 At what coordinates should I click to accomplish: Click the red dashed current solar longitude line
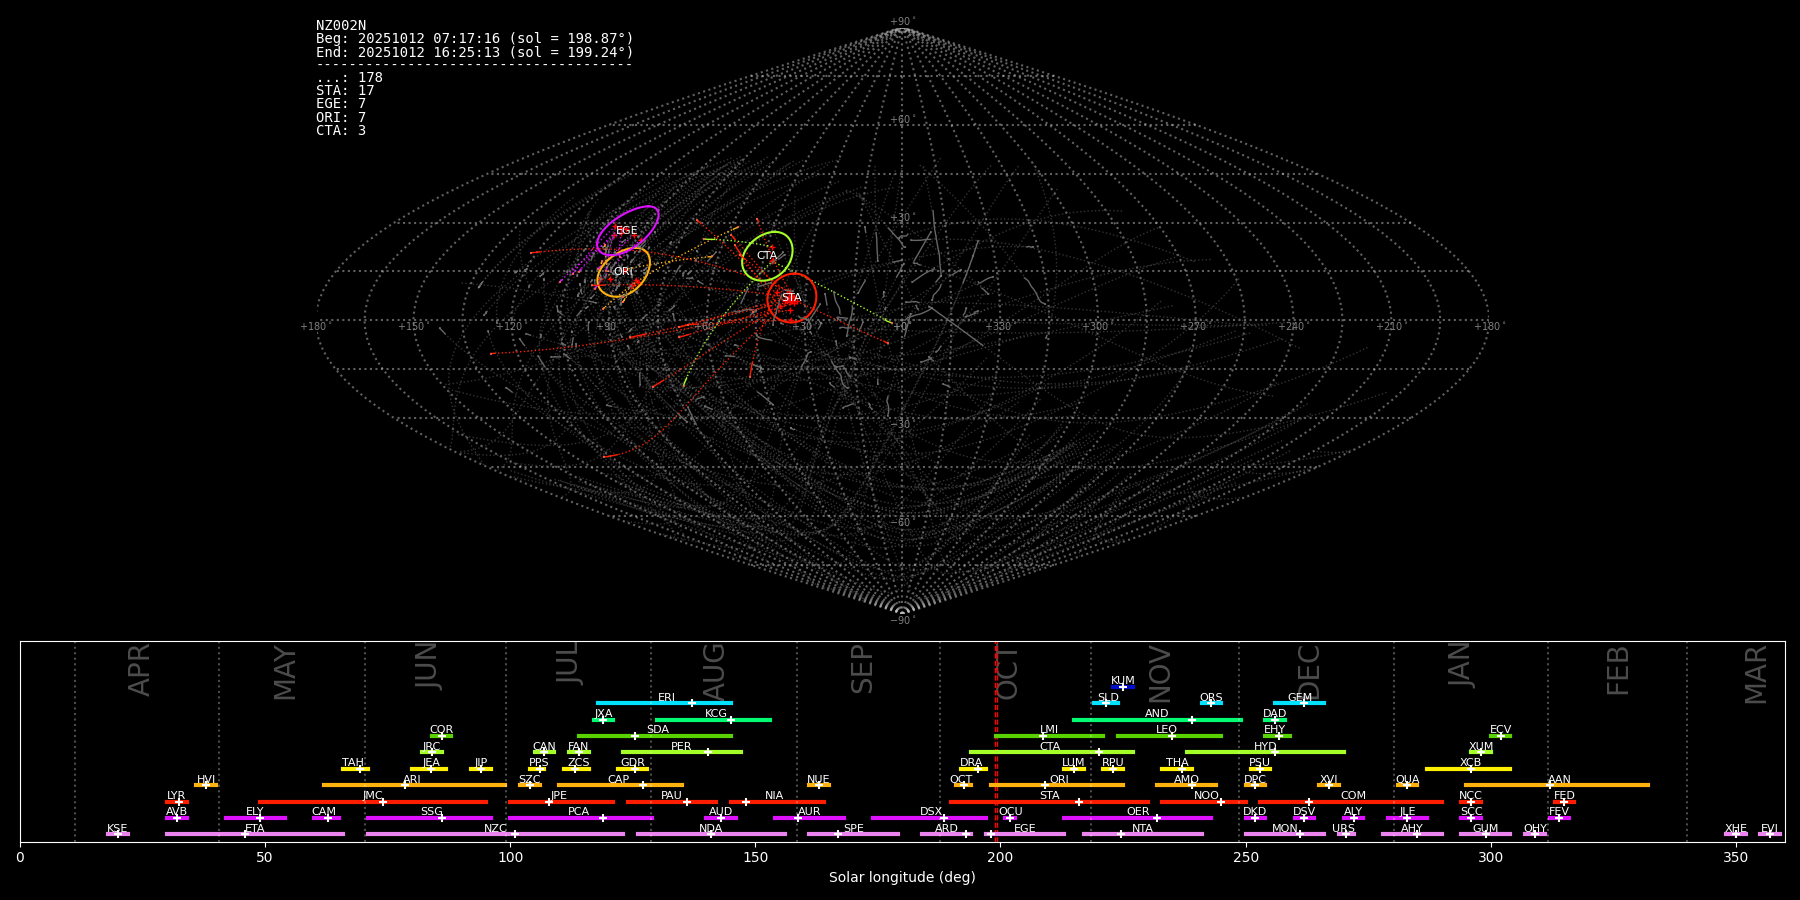[x=996, y=741]
